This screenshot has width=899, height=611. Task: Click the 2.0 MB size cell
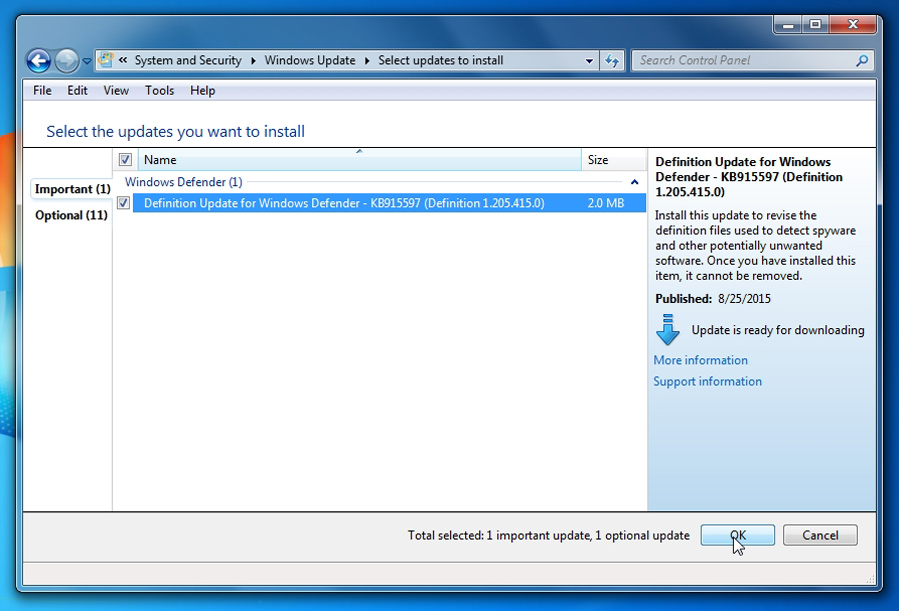(605, 203)
